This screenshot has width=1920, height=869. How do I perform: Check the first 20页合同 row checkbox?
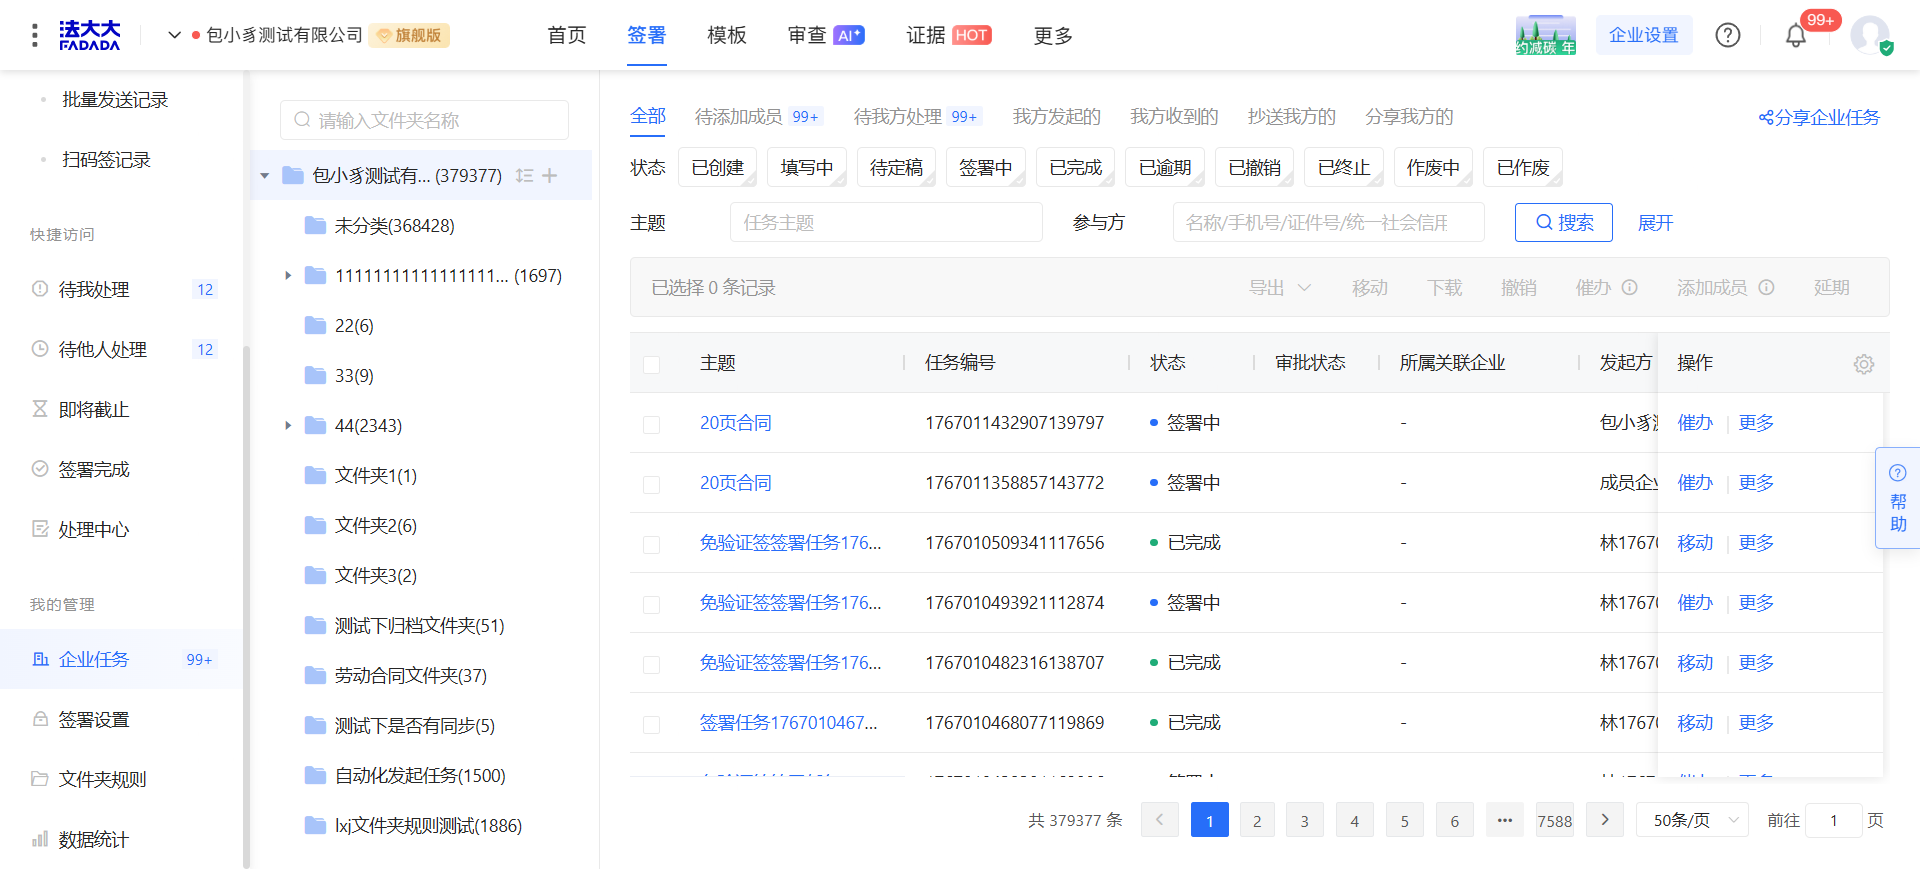[x=651, y=424]
